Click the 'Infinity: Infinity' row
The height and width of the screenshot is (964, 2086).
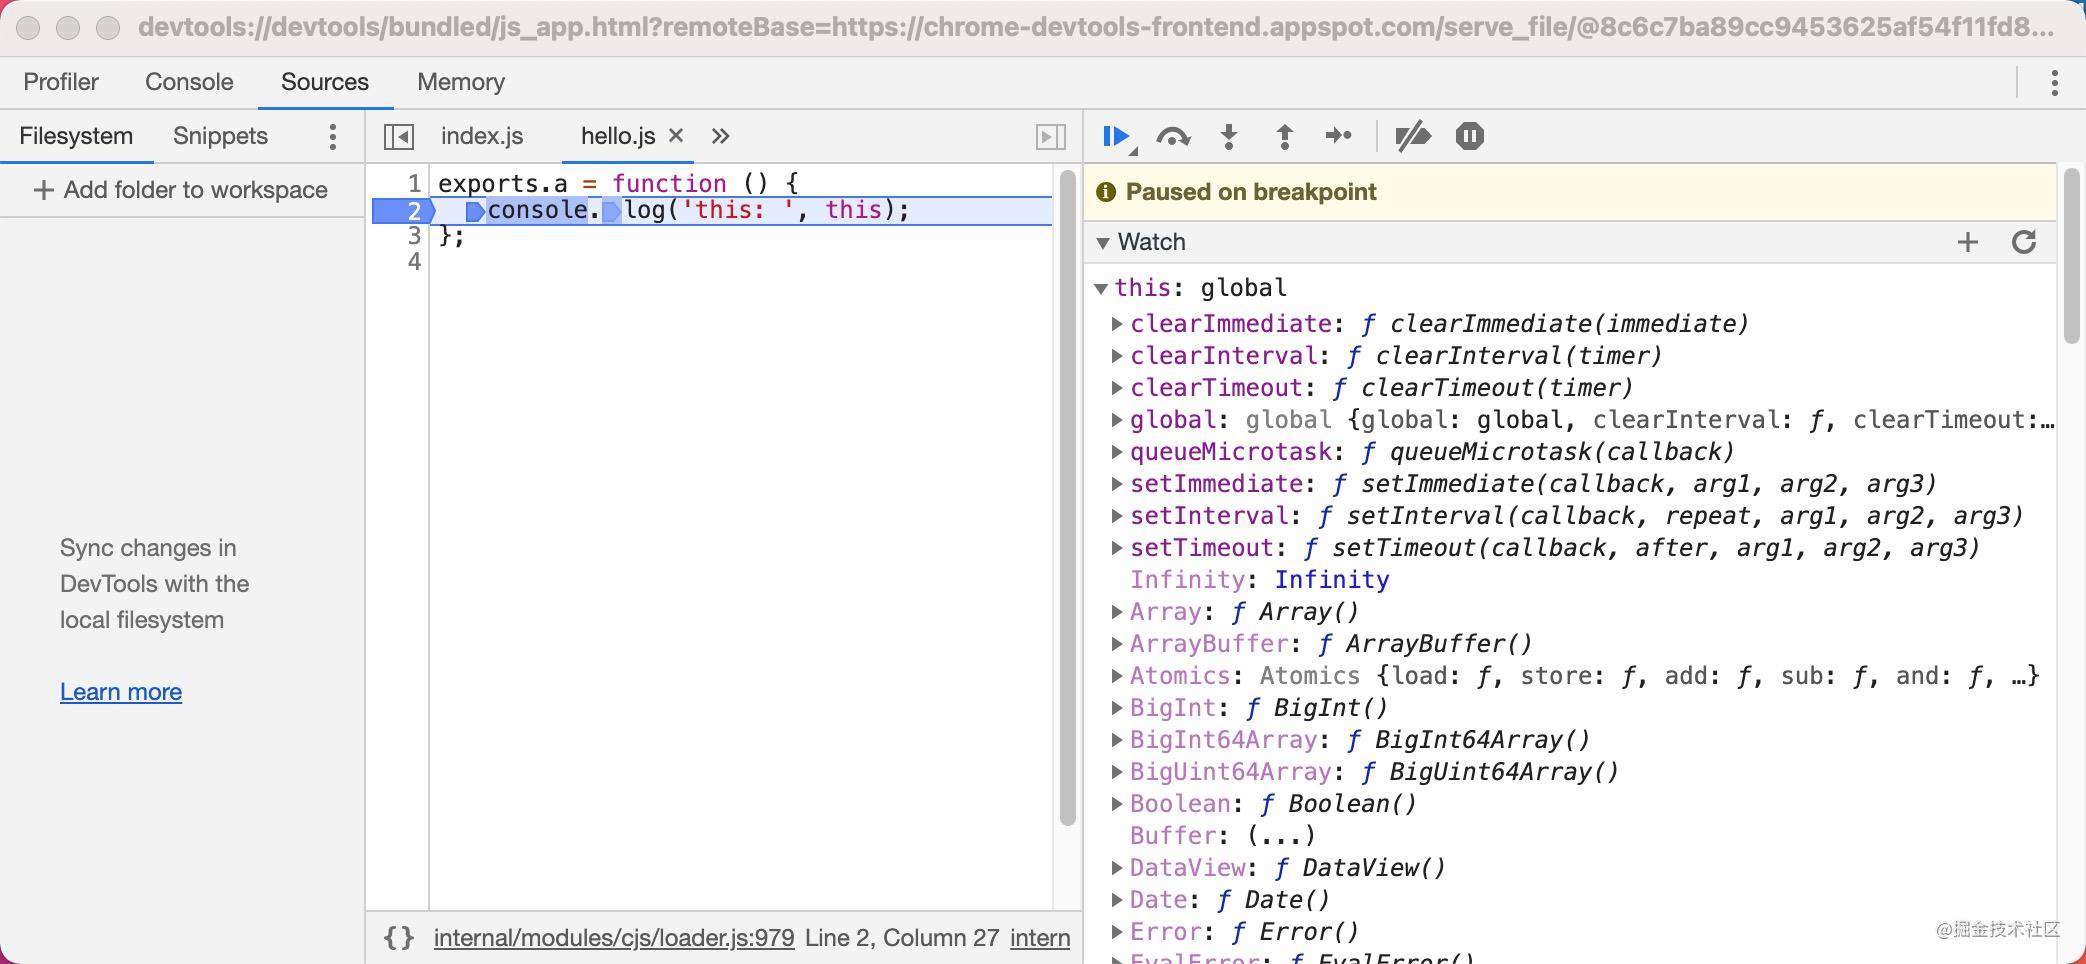pyautogui.click(x=1259, y=580)
